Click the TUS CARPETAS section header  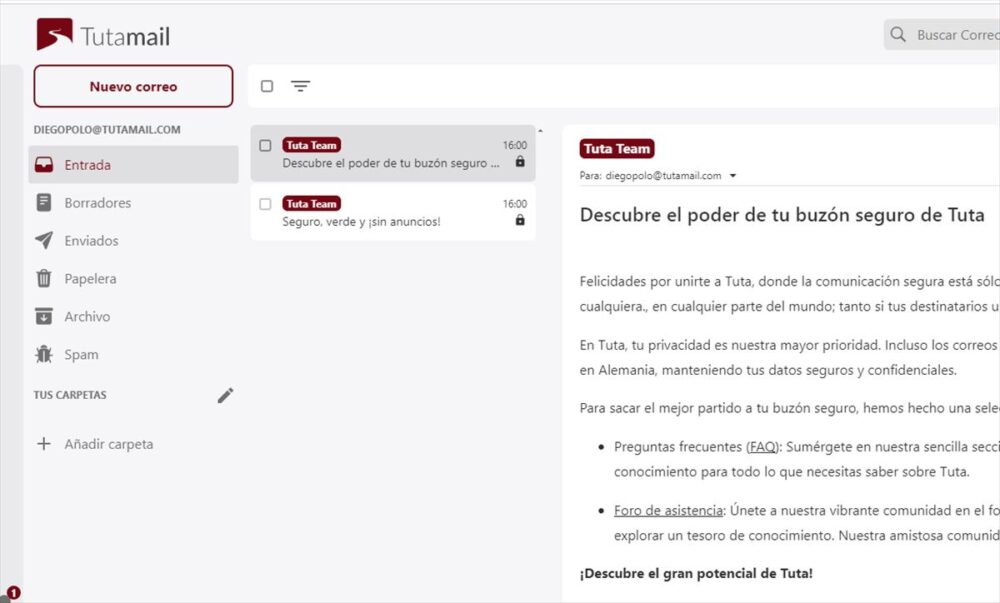[70, 395]
